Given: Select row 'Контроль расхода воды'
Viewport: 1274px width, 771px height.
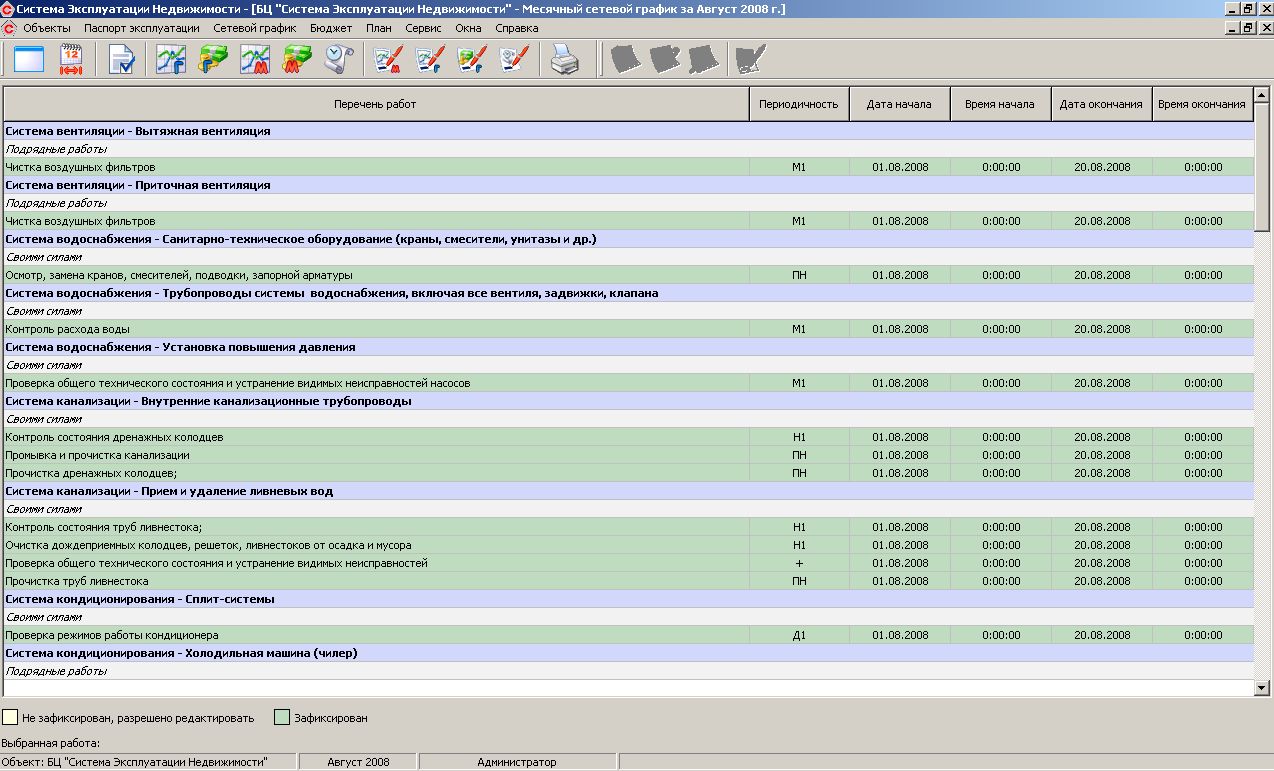Looking at the screenshot, I should (x=628, y=329).
